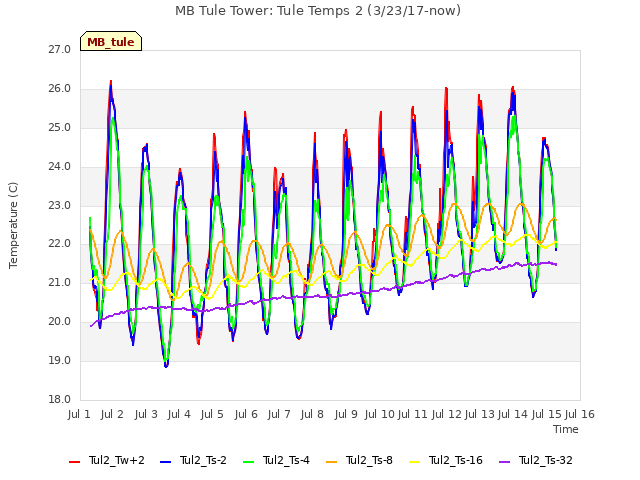
Task: Select the Tul2_Ts-4 legend entry
Action: click(276, 460)
